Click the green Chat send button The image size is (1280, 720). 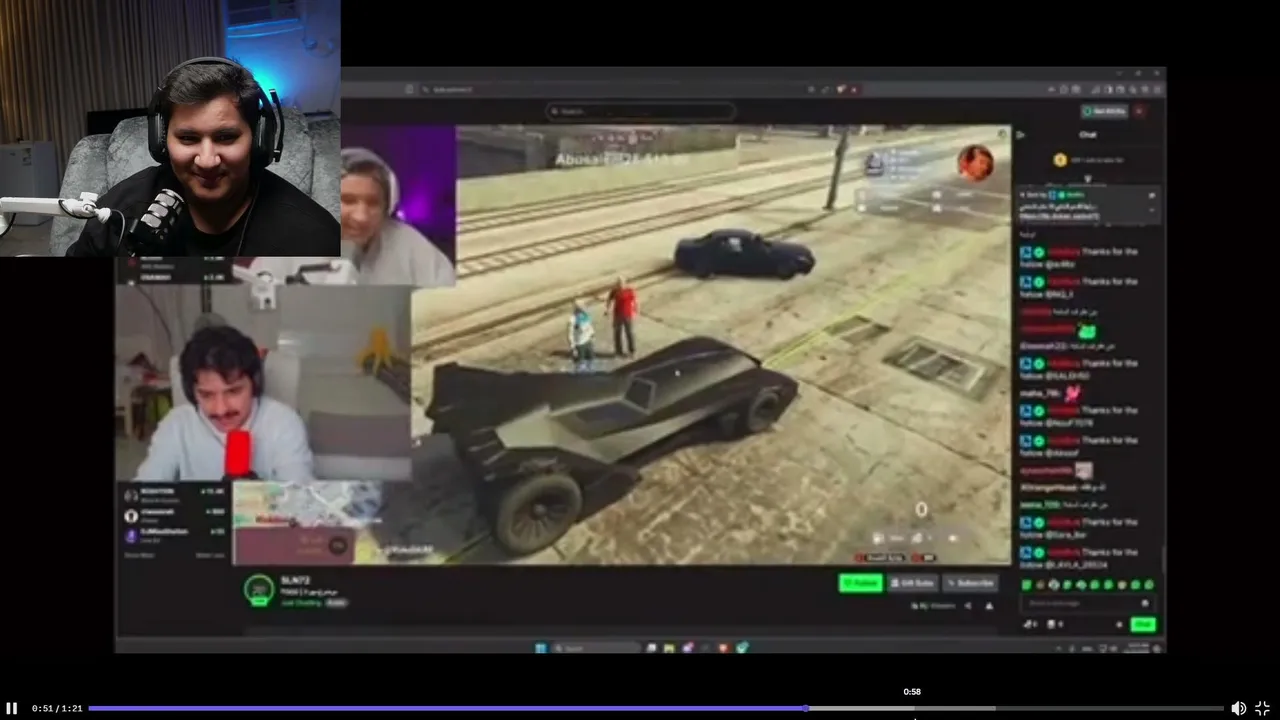click(x=1142, y=624)
